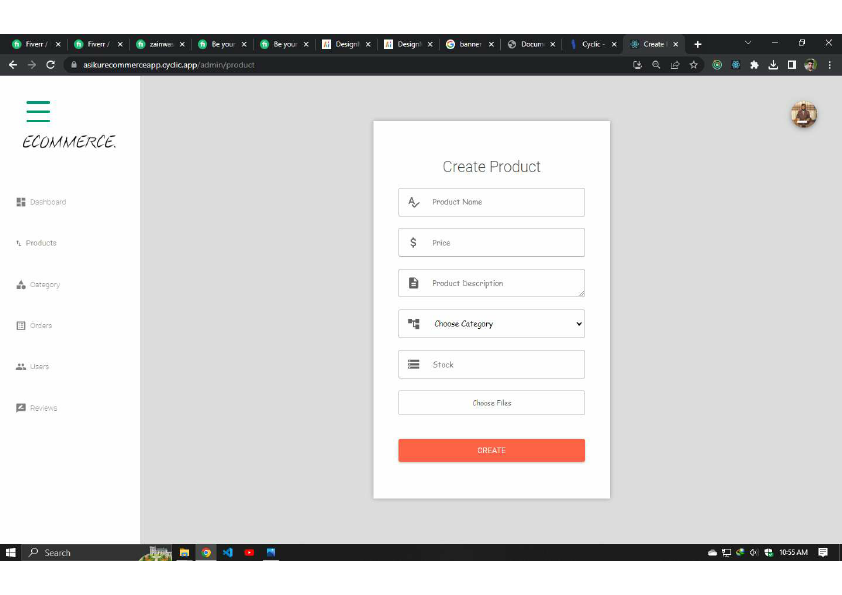Close the Cyclic tab
Screen dimensions: 842x595
pos(614,45)
